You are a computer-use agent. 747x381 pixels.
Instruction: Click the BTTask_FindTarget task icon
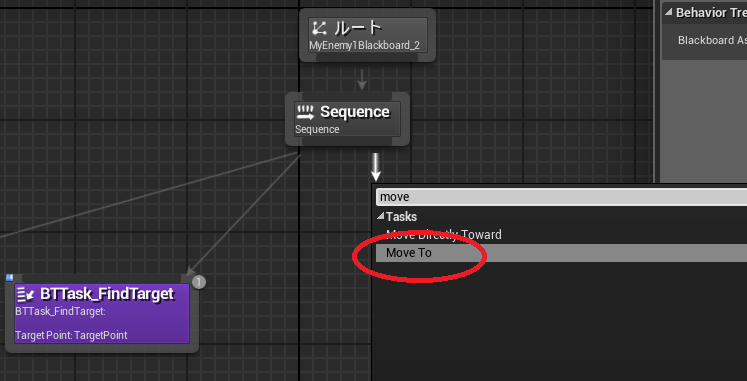pyautogui.click(x=25, y=295)
